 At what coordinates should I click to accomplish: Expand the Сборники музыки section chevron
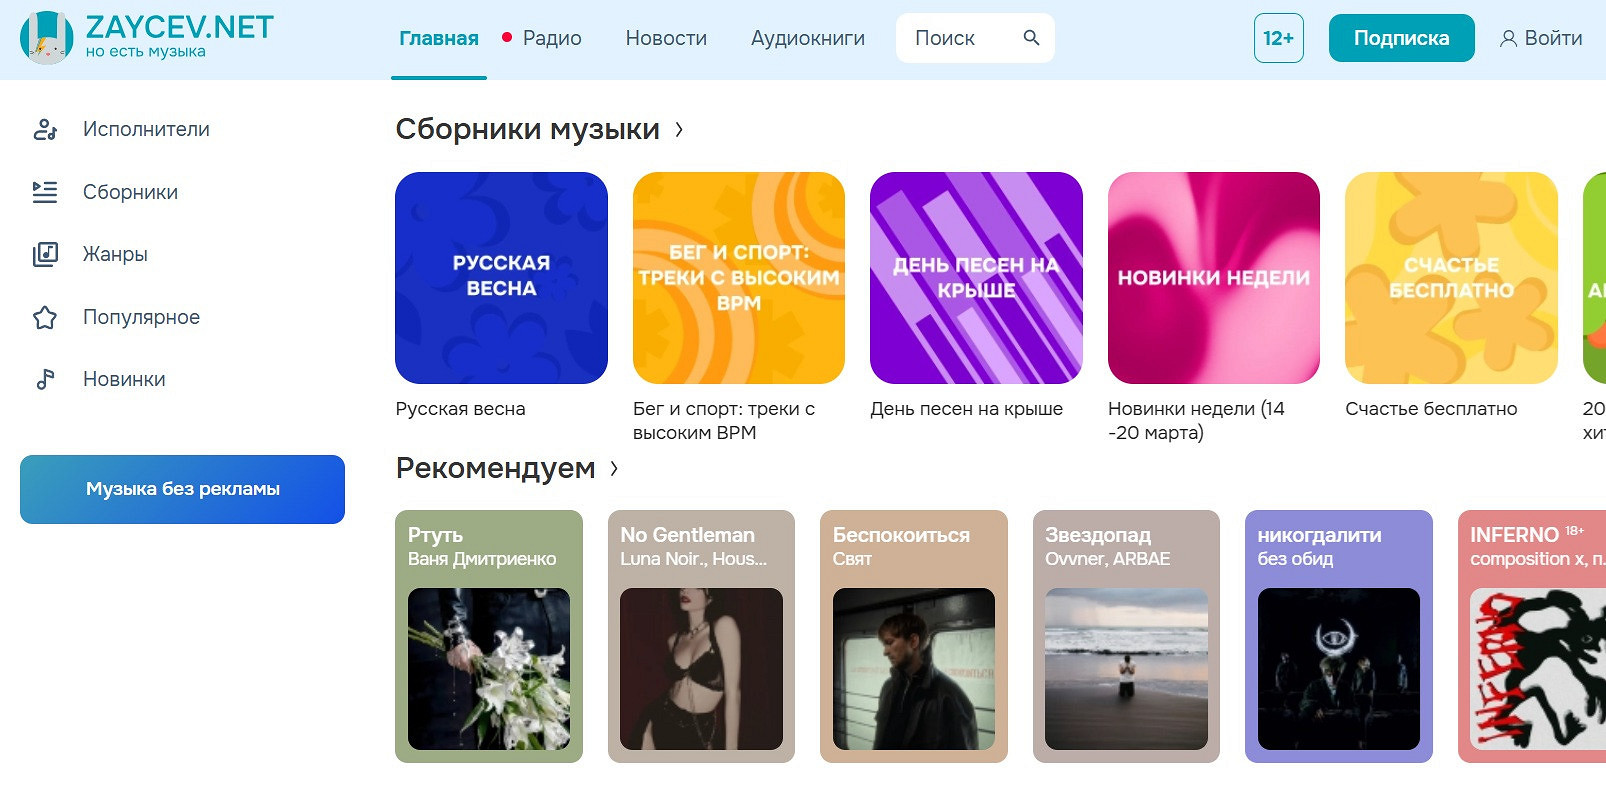(x=679, y=129)
